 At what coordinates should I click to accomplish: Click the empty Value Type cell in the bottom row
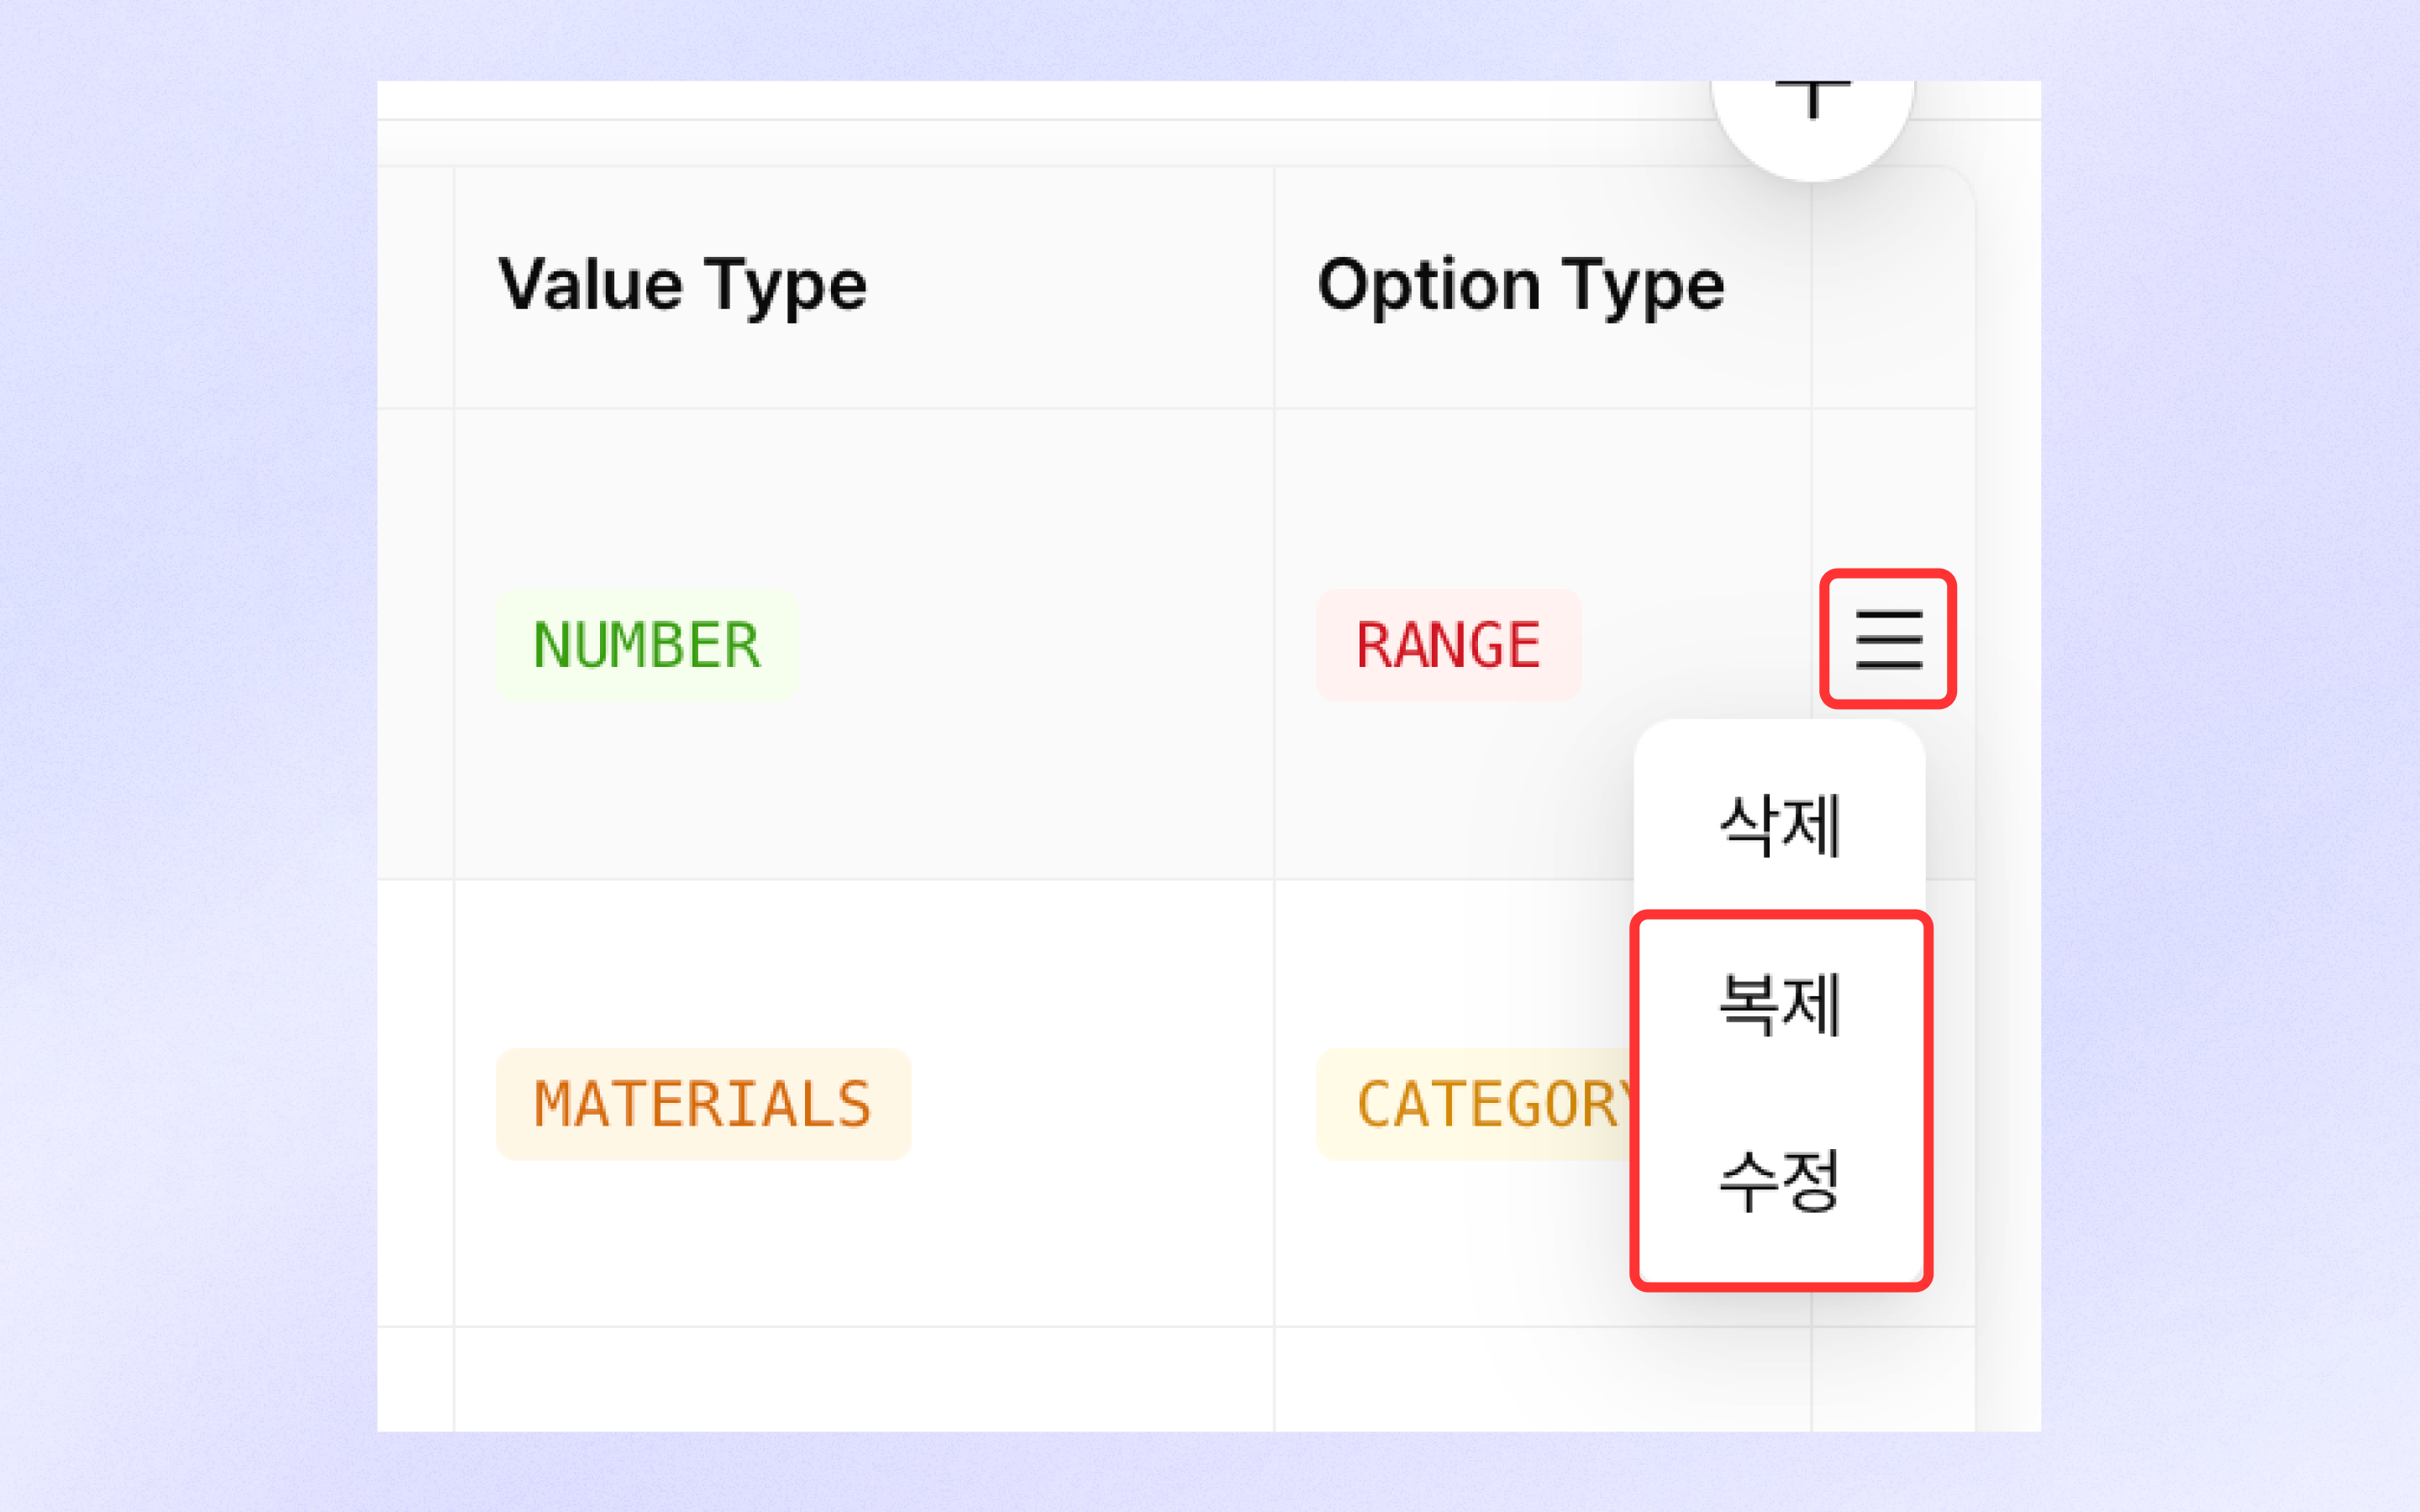pos(864,1379)
